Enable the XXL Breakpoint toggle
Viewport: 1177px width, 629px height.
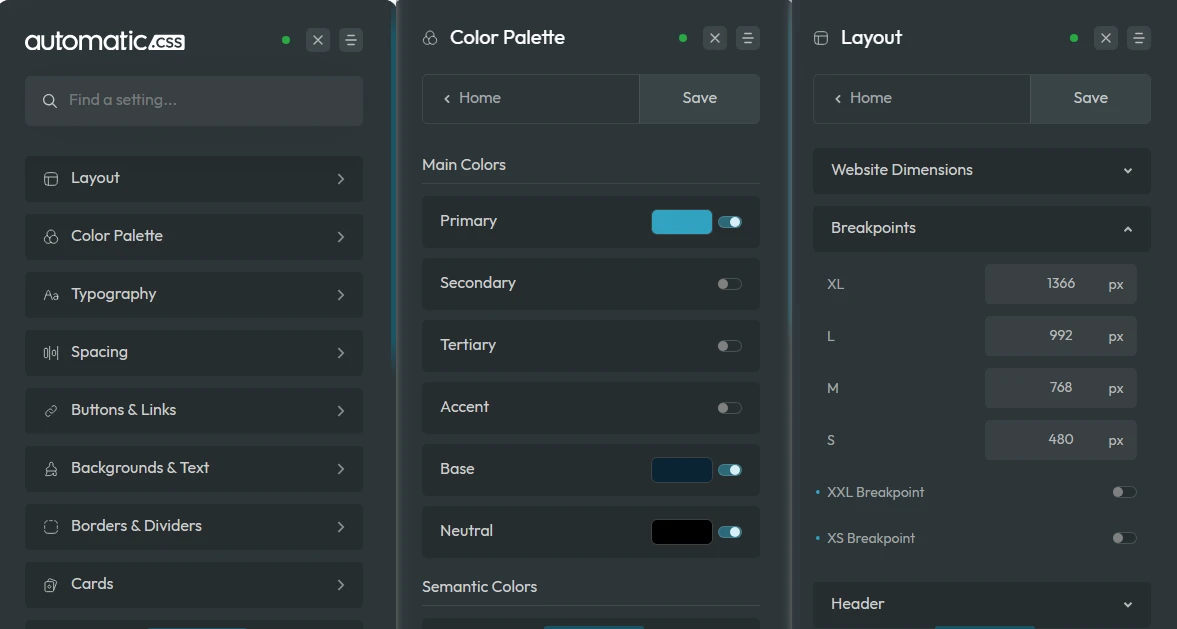1123,491
